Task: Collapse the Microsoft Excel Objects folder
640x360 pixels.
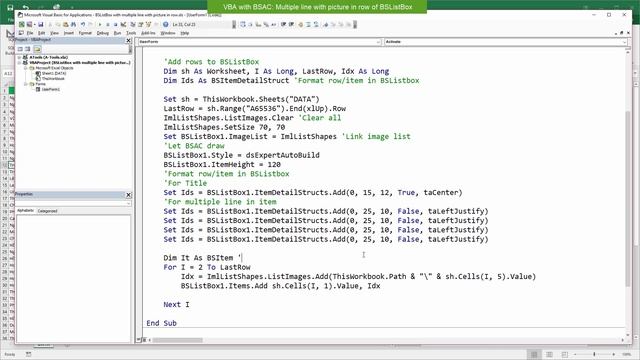Action: pyautogui.click(x=25, y=68)
